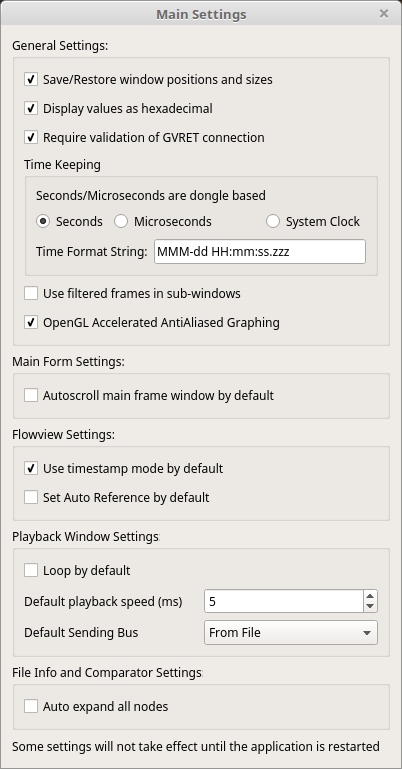
Task: Close the Main Settings dialog
Action: pyautogui.click(x=384, y=14)
